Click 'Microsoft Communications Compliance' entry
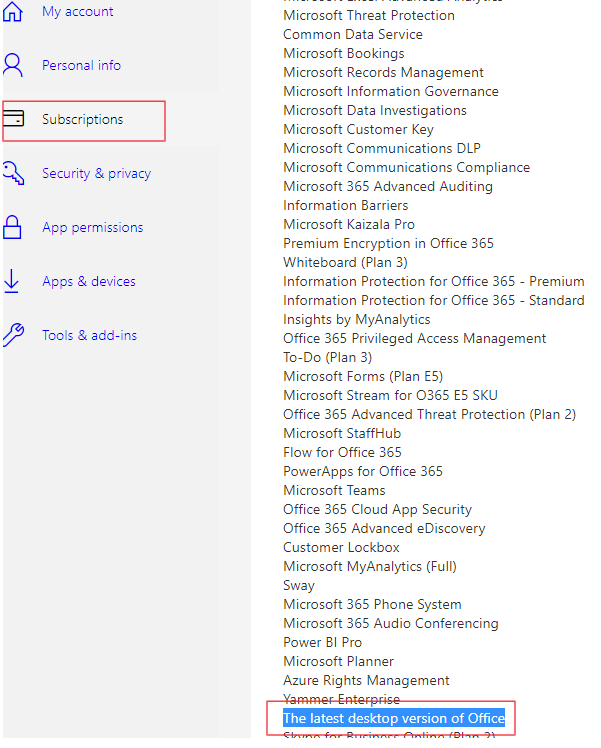This screenshot has width=601, height=748. [x=406, y=167]
